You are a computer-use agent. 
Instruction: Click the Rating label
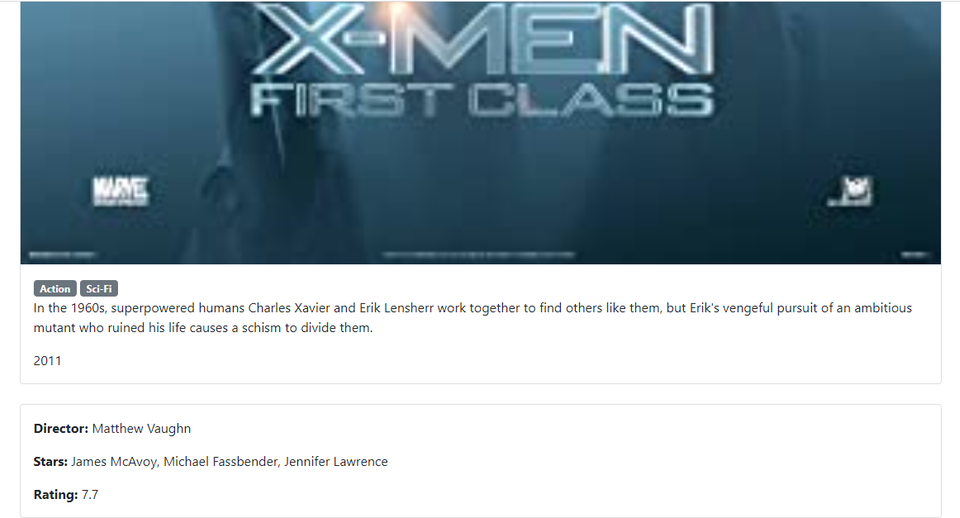pos(56,495)
